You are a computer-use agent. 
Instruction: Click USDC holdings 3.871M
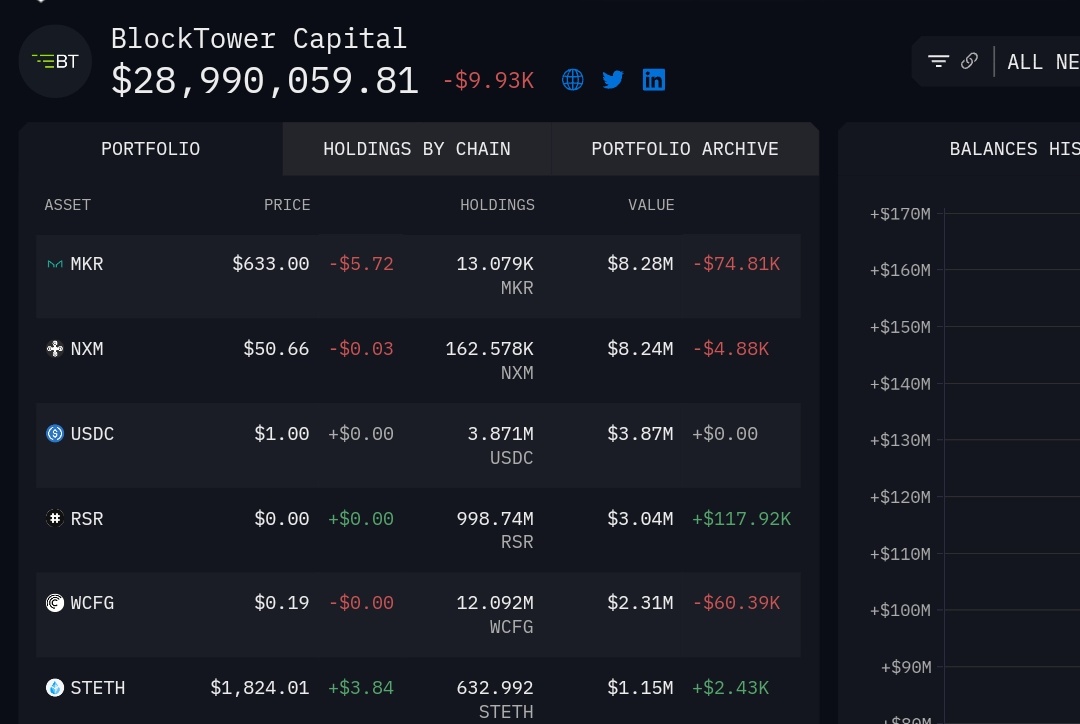click(500, 433)
